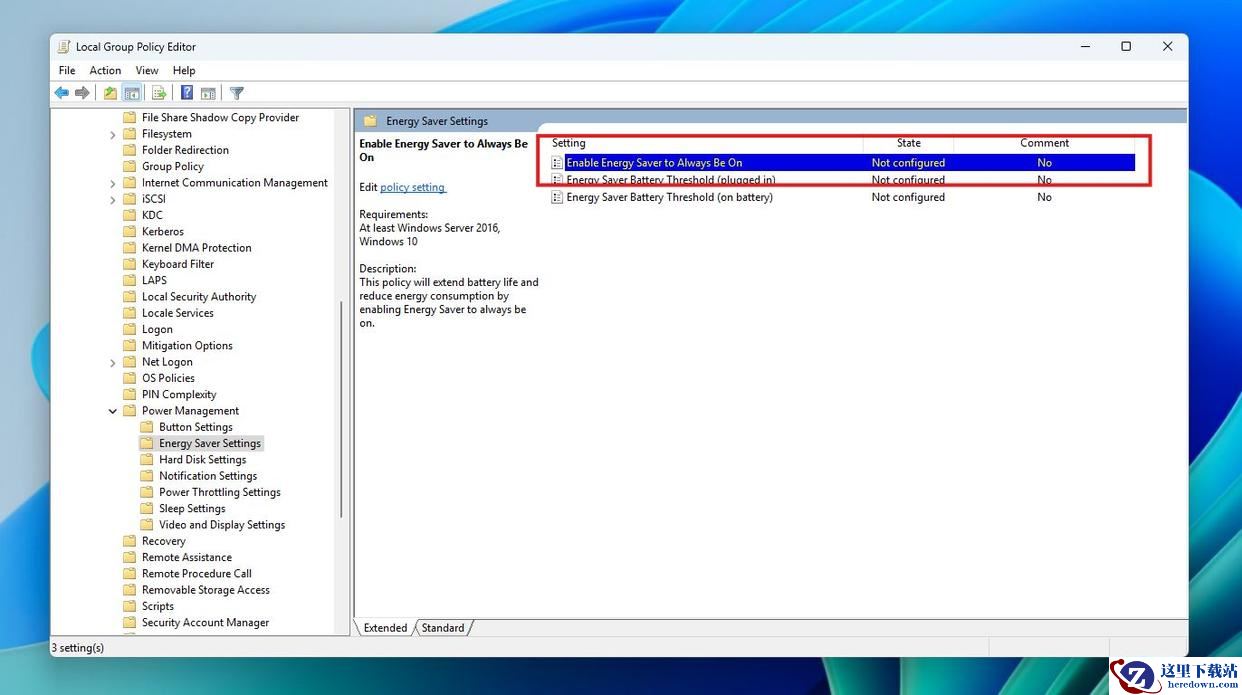This screenshot has height=695, width=1242.
Task: Click the Filter funnel toolbar icon
Action: point(237,93)
